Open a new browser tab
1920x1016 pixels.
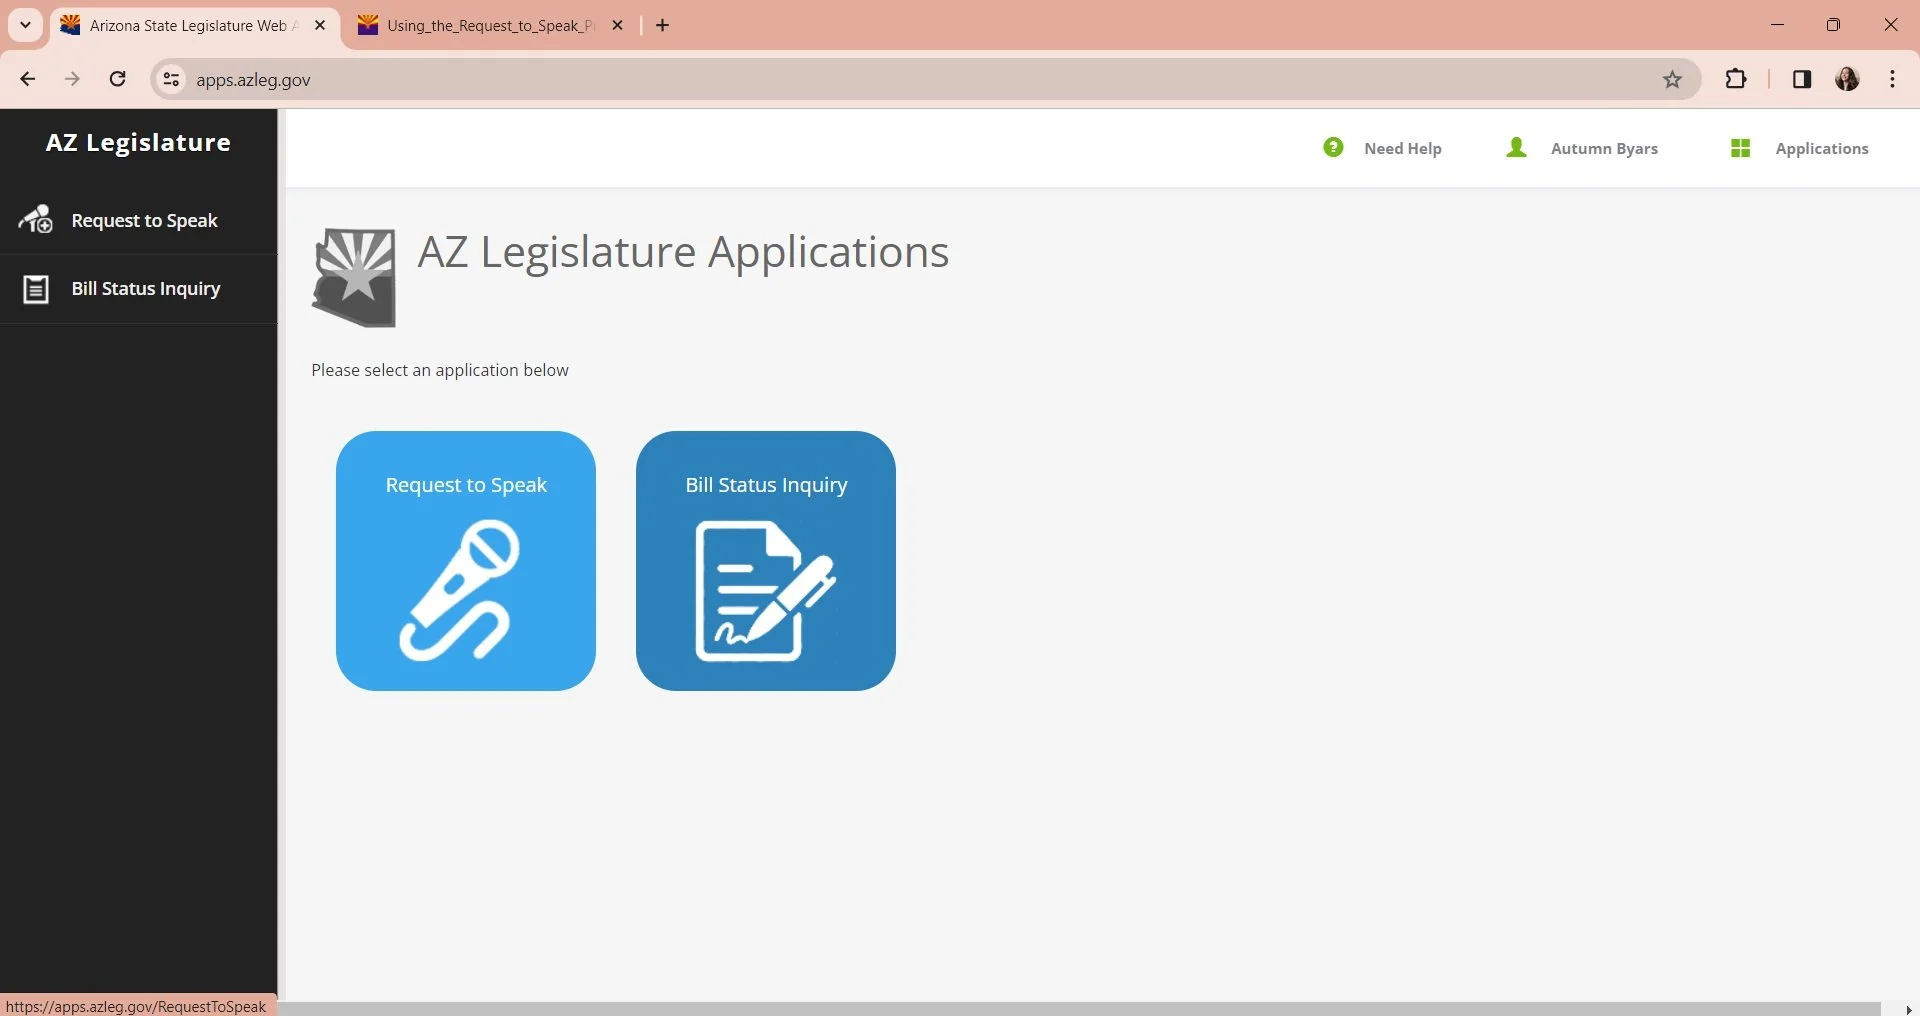(x=663, y=26)
